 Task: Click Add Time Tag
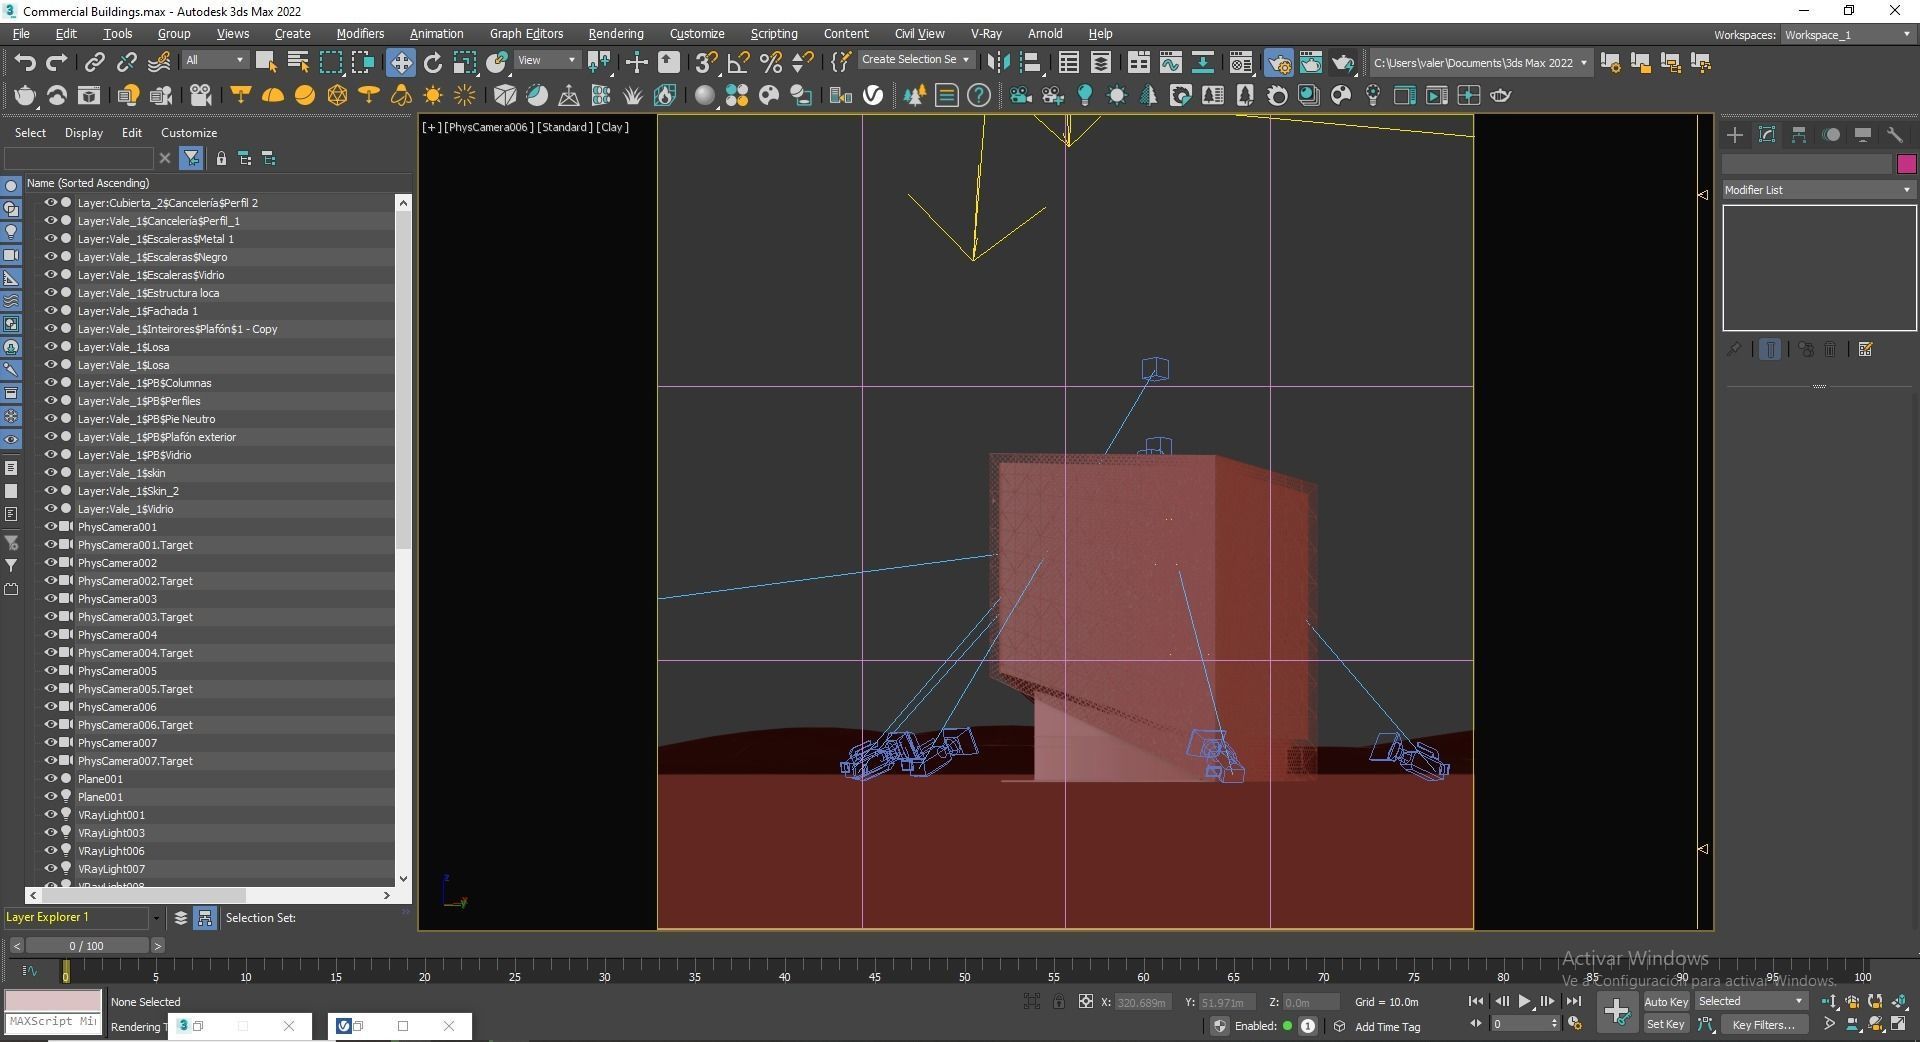point(1387,1027)
